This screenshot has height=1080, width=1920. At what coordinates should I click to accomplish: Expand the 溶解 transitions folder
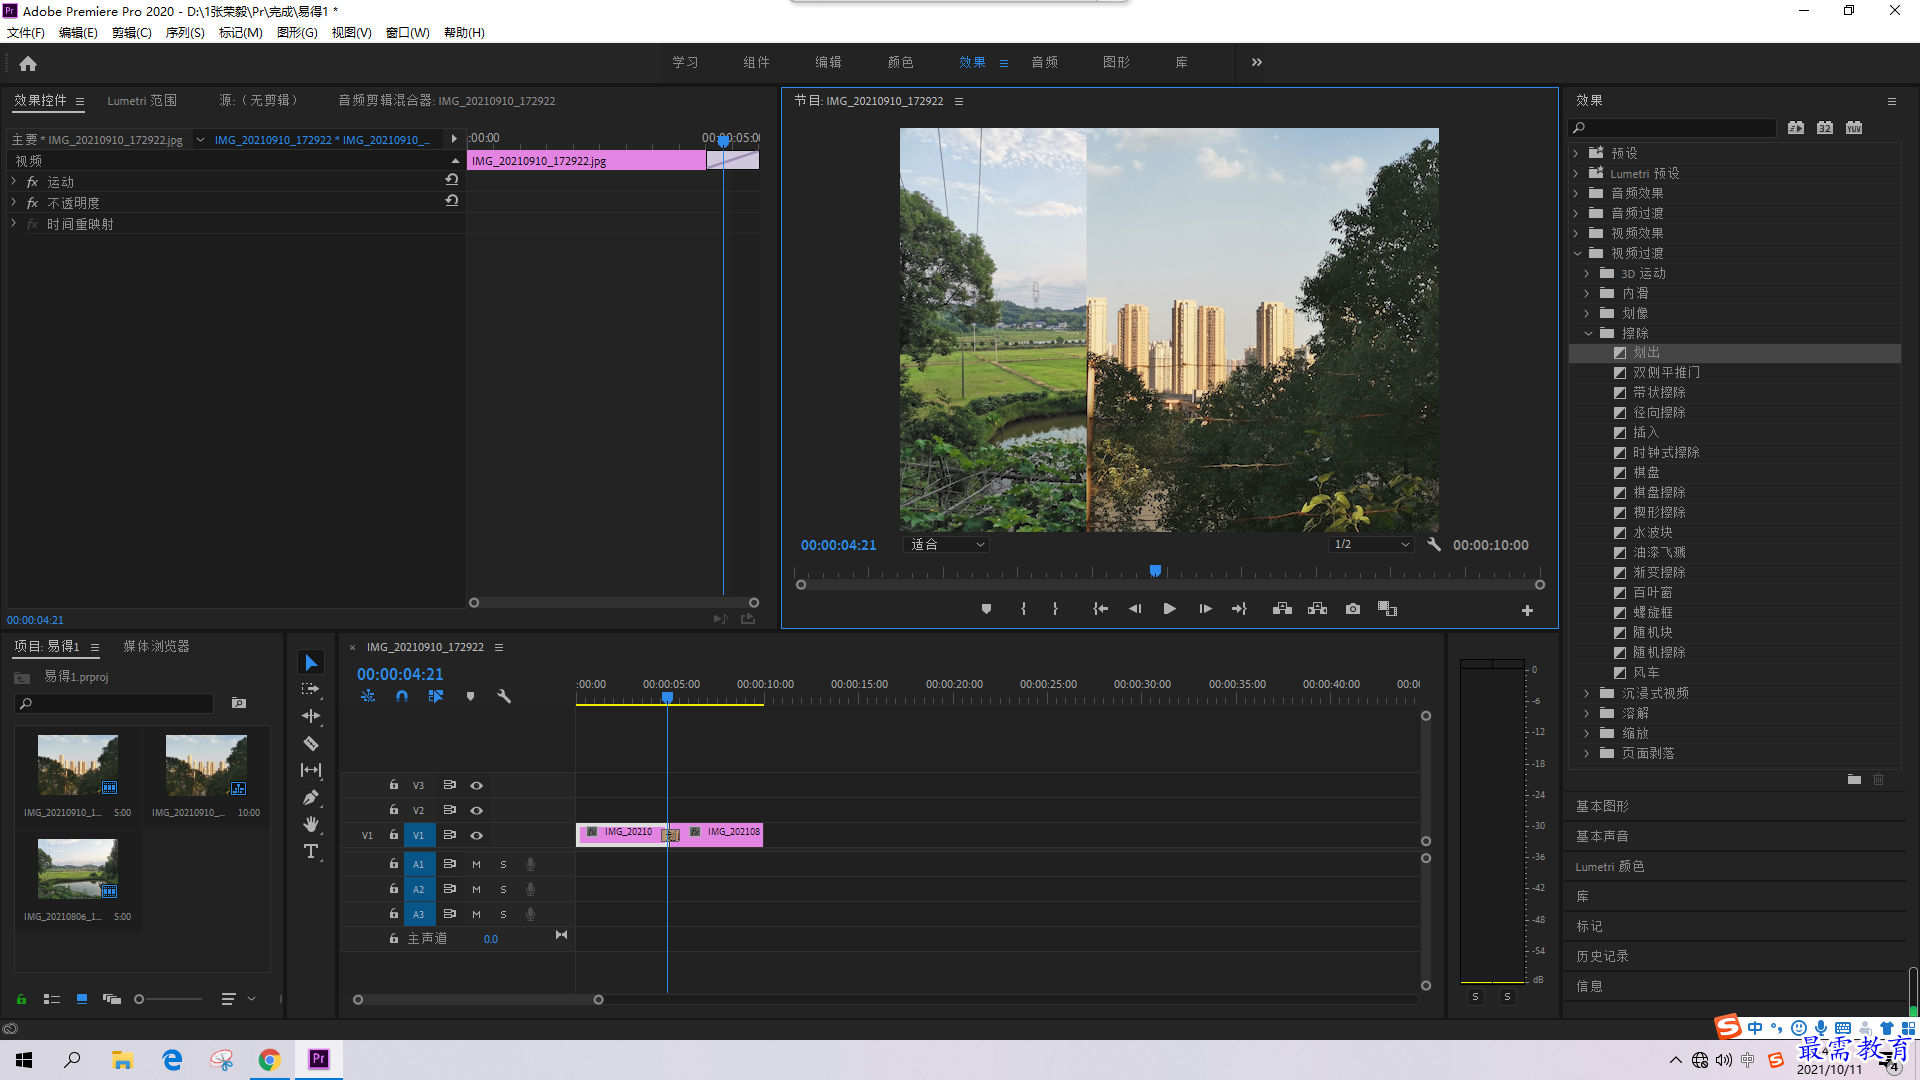(x=1587, y=713)
